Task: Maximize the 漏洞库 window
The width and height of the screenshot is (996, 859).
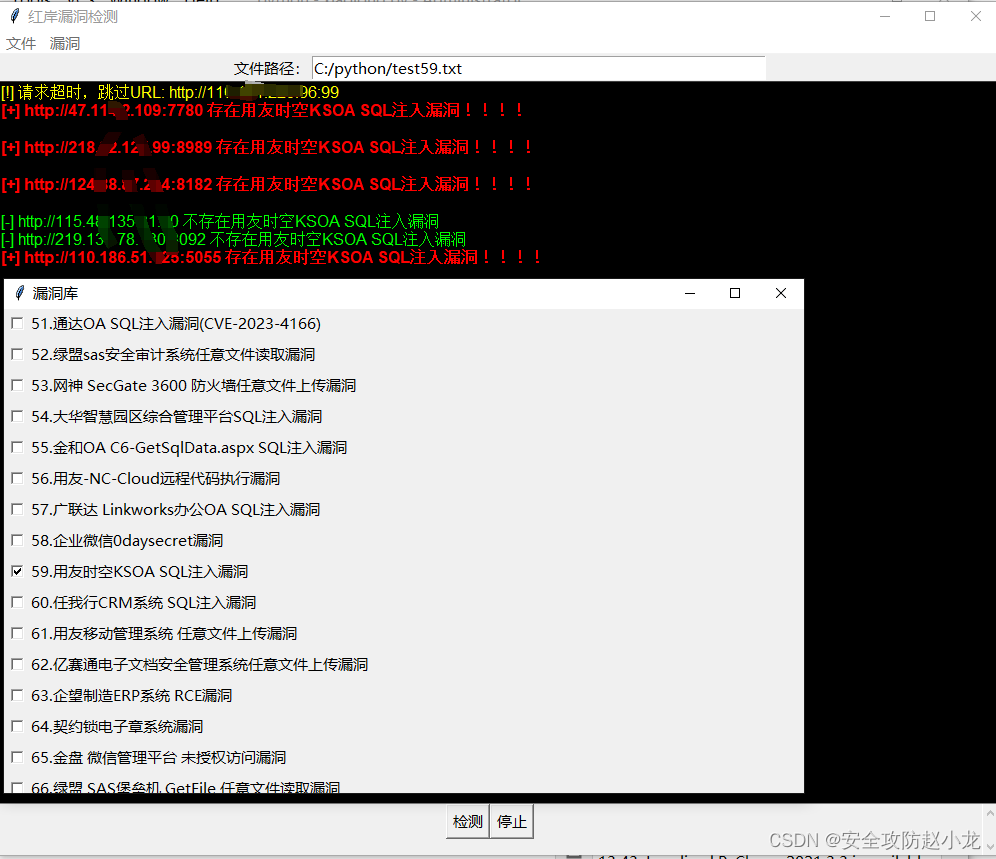Action: point(735,293)
